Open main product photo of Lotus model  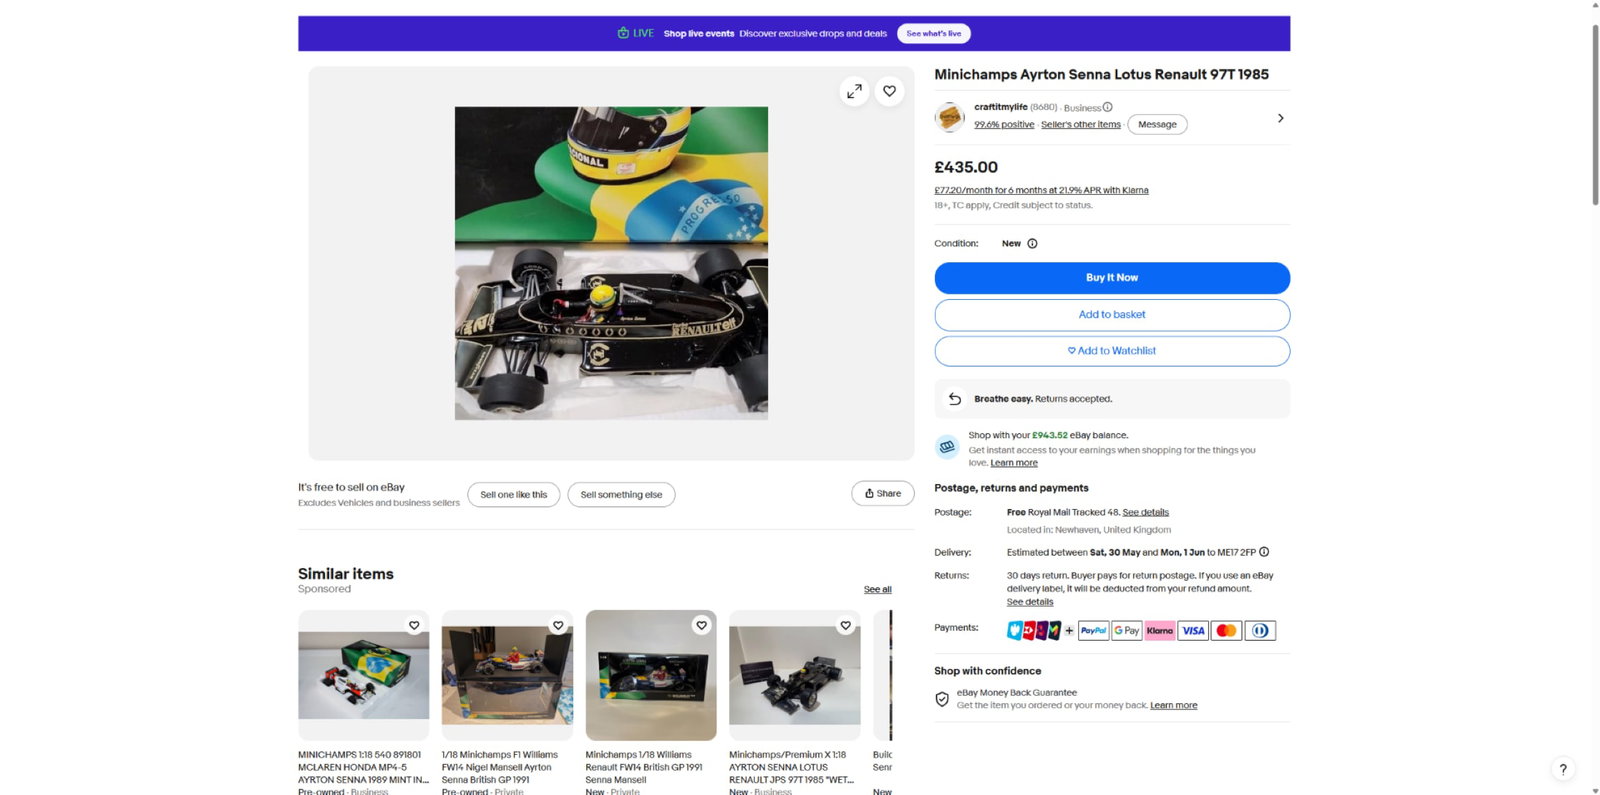pos(611,263)
